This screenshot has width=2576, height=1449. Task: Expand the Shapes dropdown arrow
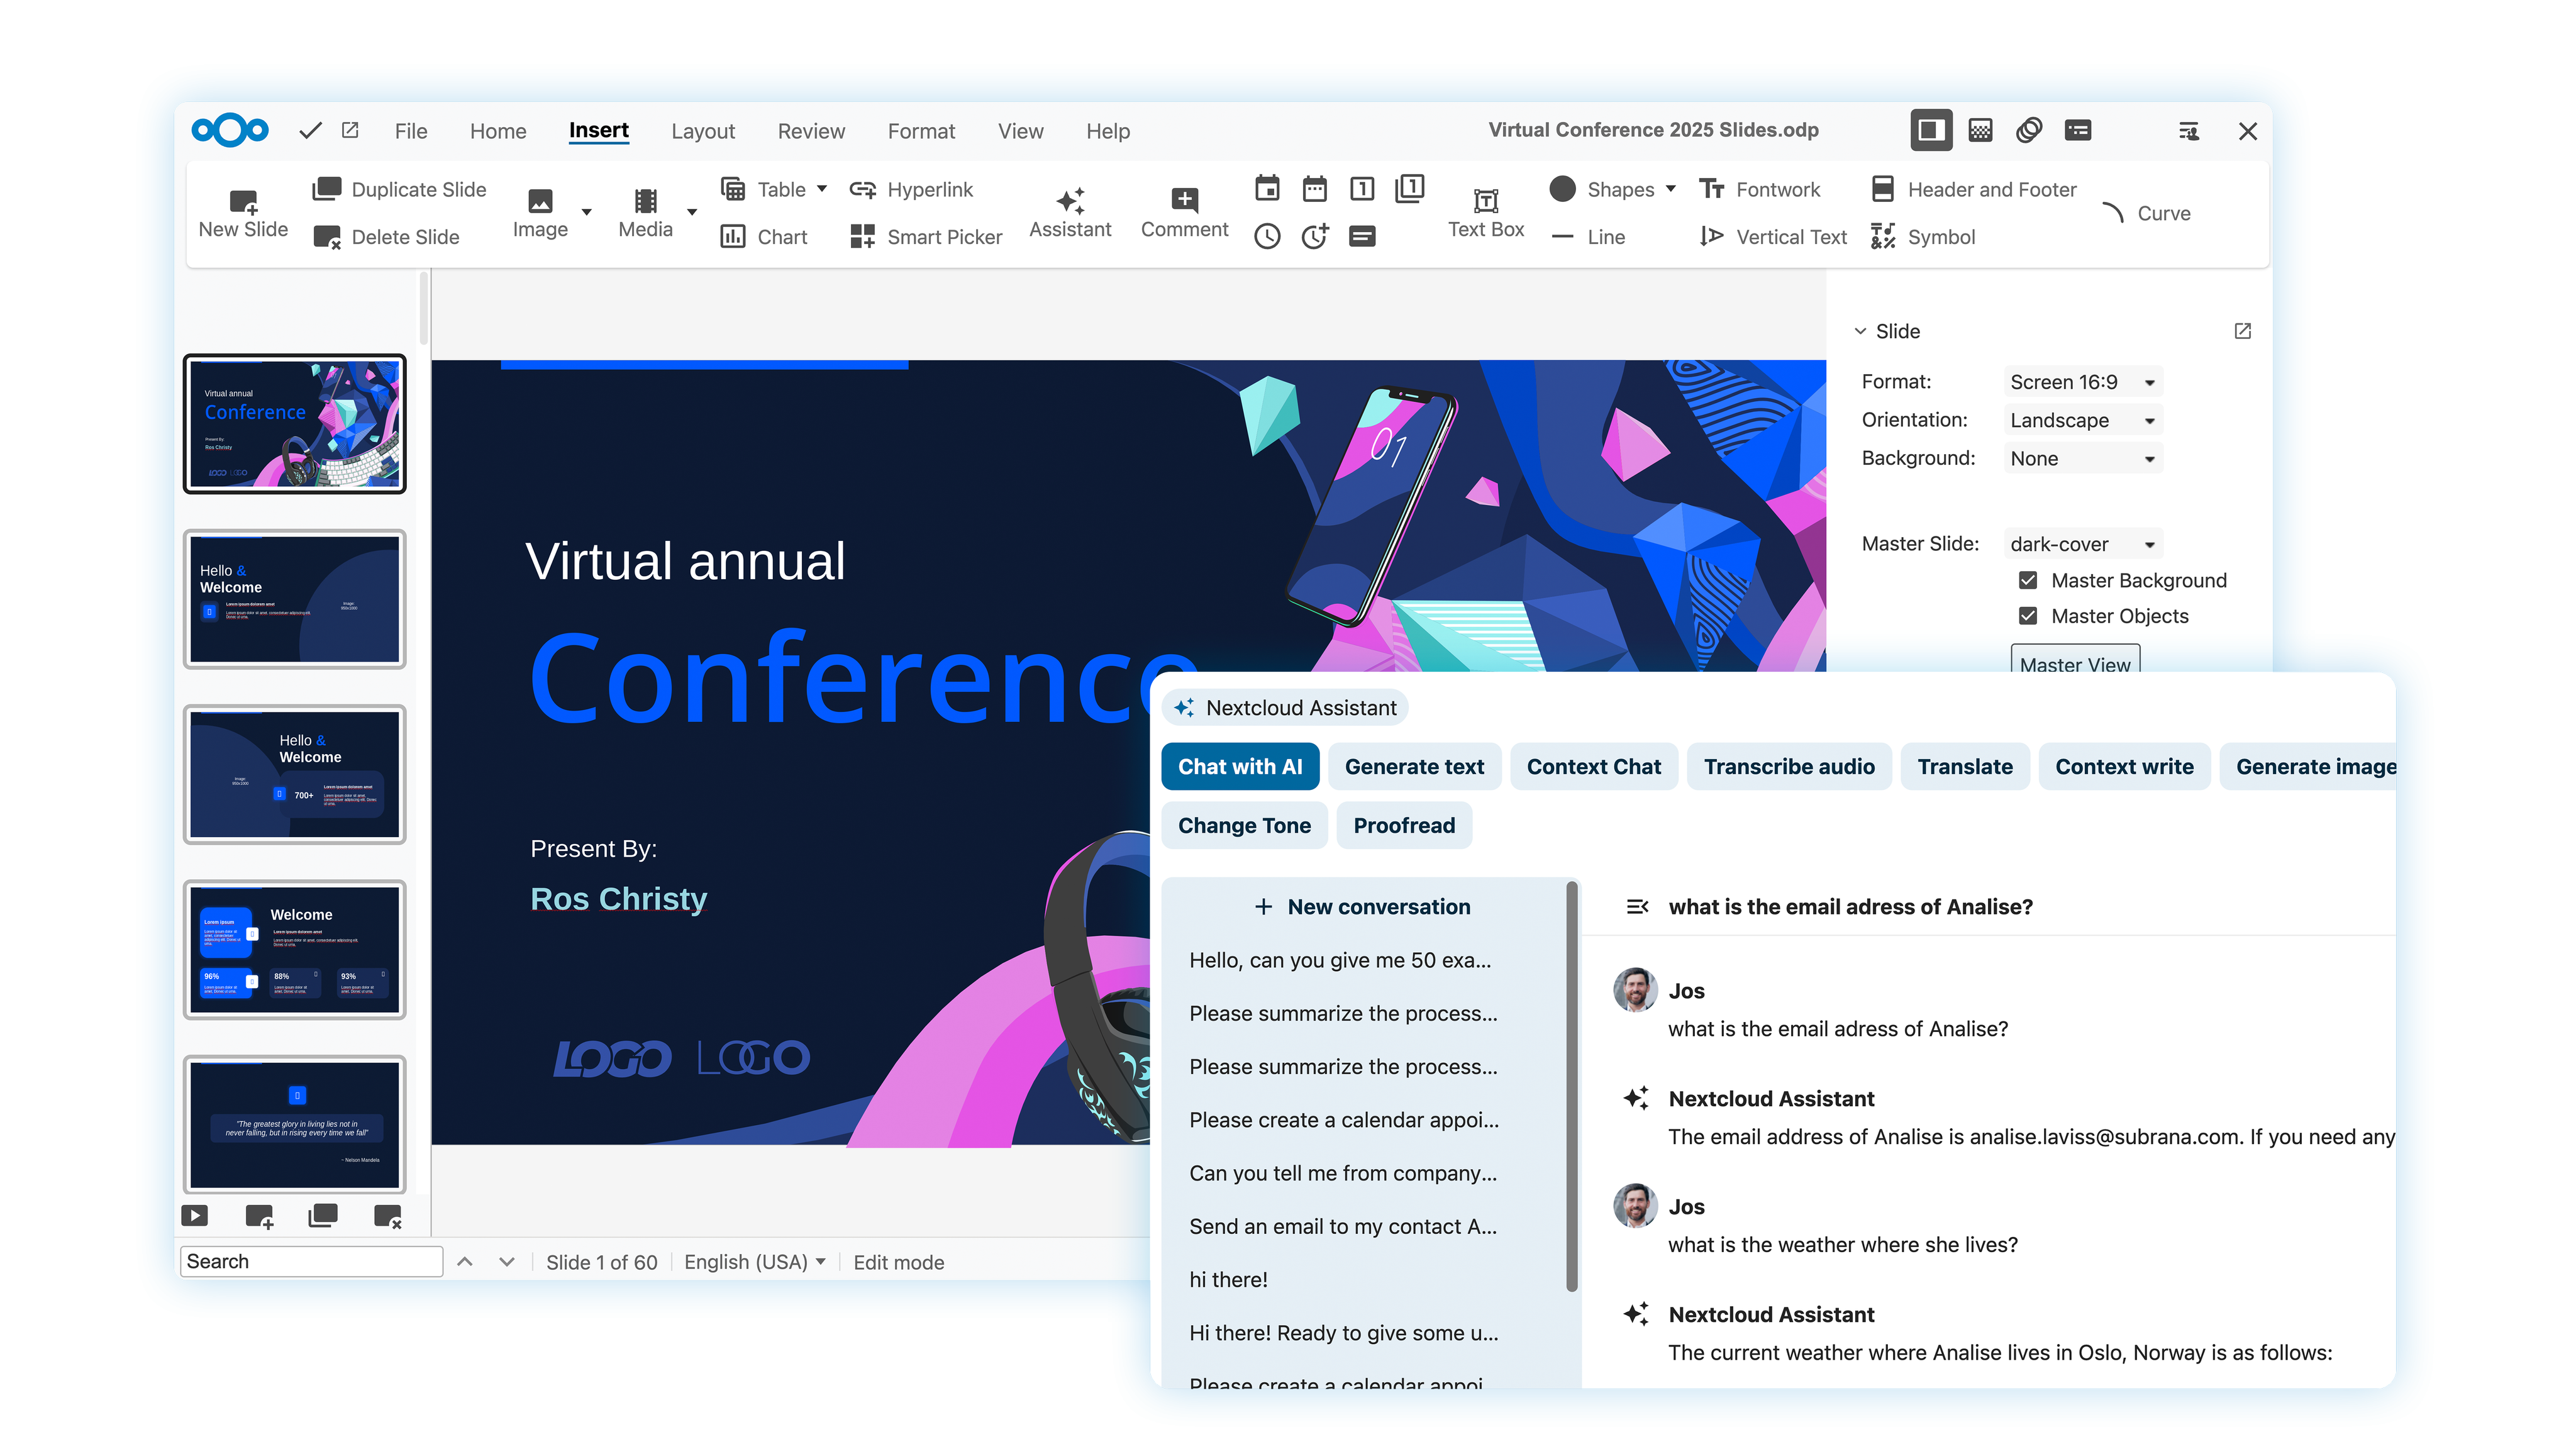pyautogui.click(x=1670, y=188)
